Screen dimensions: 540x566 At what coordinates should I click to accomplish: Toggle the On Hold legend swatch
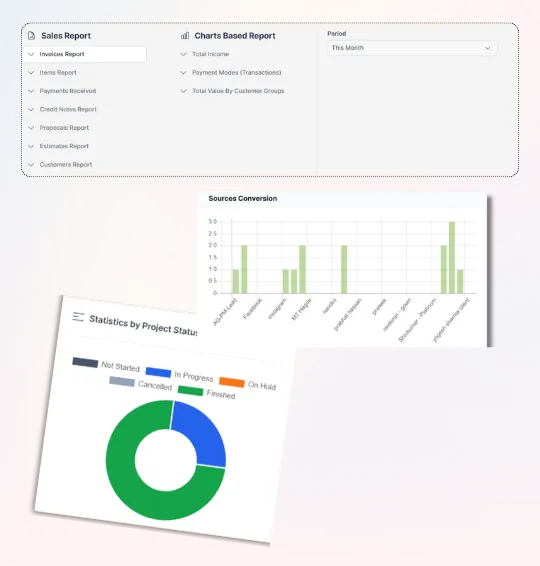[232, 382]
